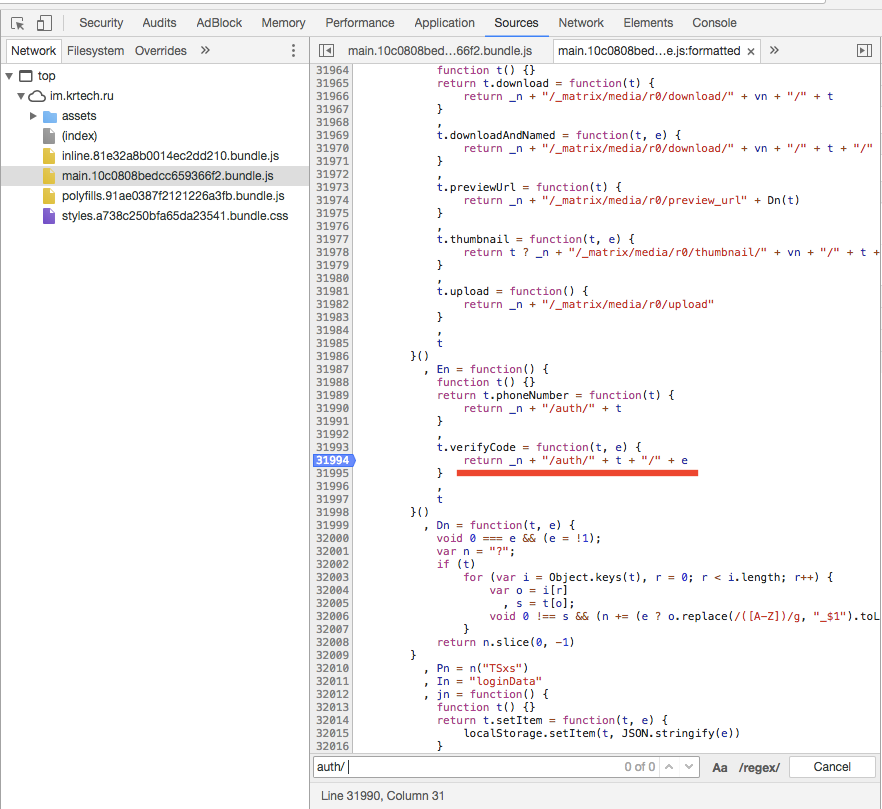Expand the assets folder

pos(33,116)
